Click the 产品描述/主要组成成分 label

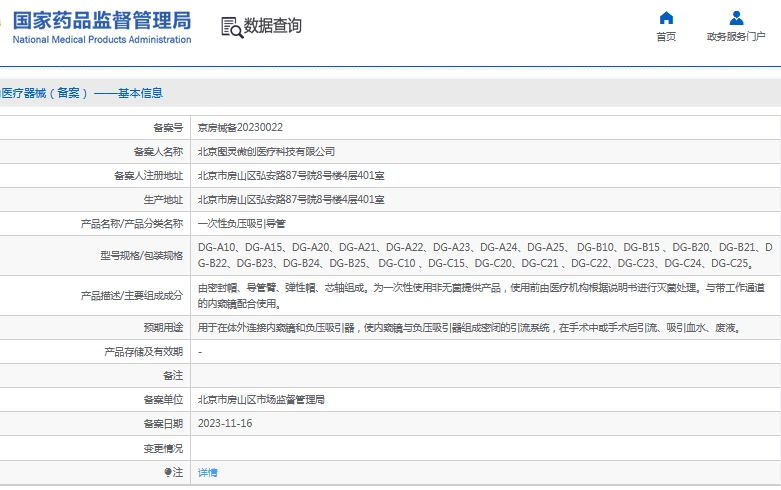click(131, 296)
